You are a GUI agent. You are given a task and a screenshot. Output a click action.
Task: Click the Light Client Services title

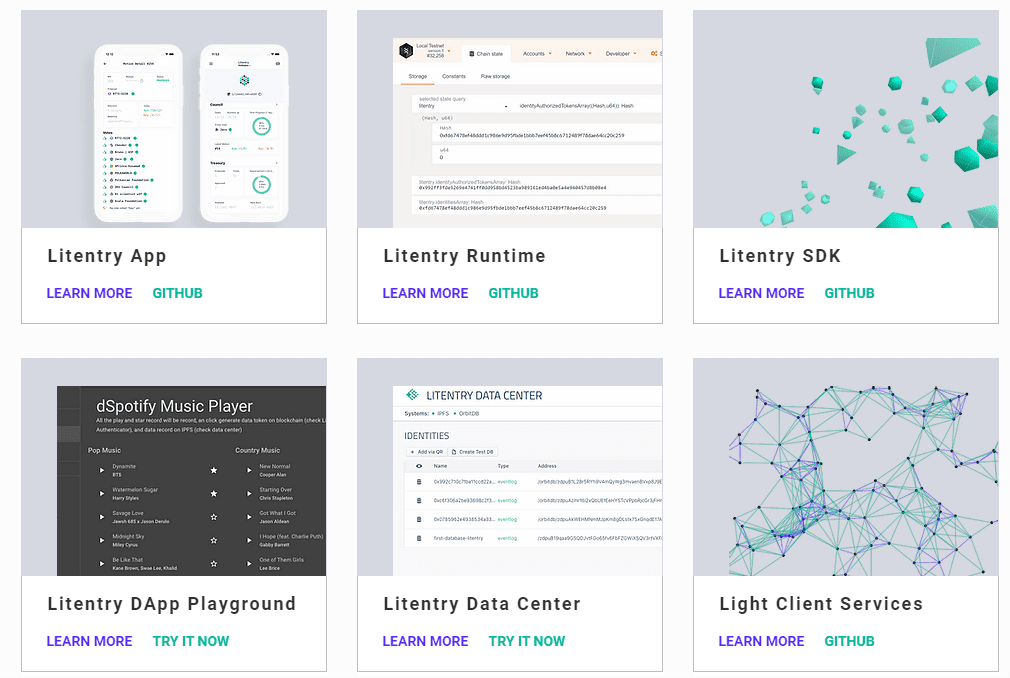(821, 604)
